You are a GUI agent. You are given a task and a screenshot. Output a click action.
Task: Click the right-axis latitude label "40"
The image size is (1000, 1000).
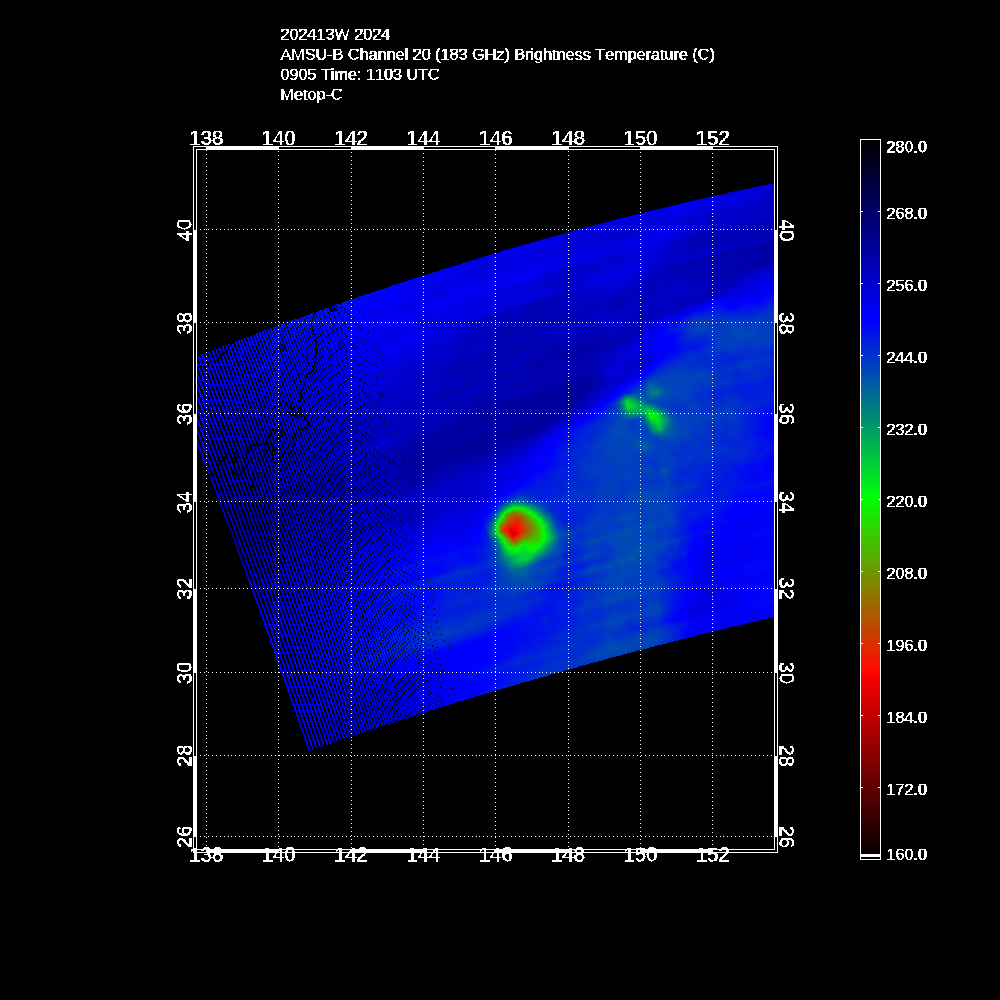click(786, 231)
